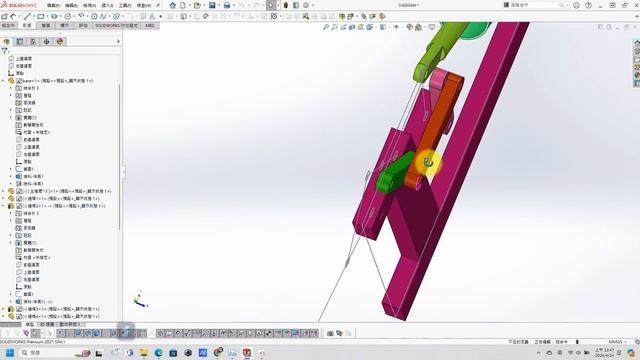The height and width of the screenshot is (360, 640).
Task: Expand the last component row in the tree
Action: 3,316
